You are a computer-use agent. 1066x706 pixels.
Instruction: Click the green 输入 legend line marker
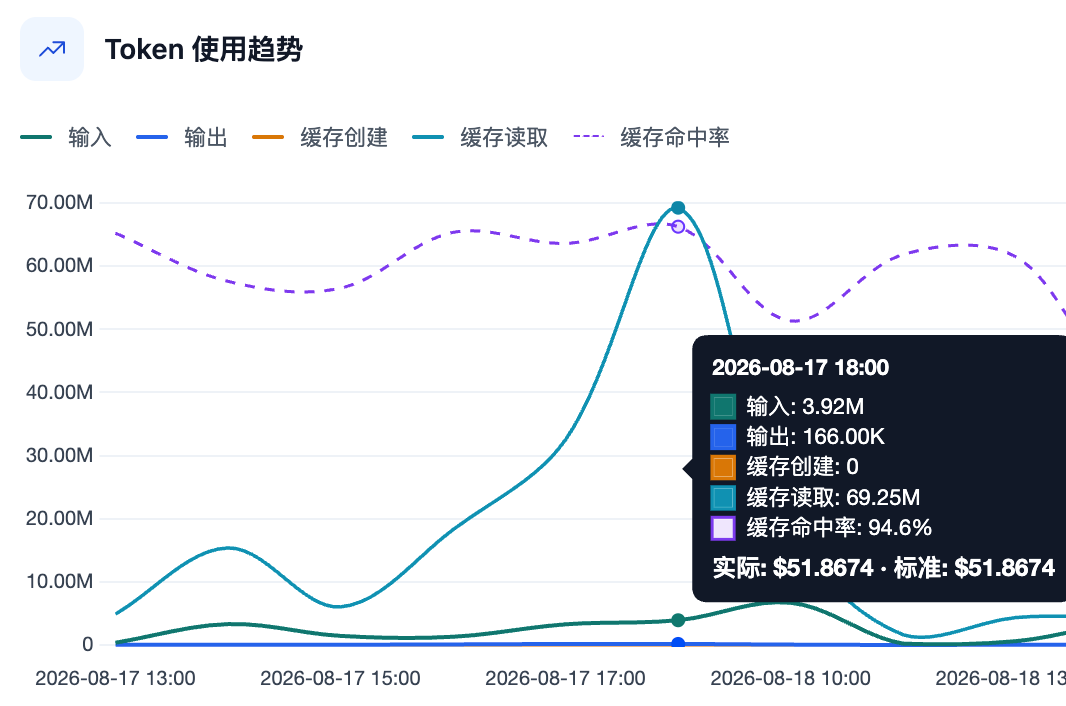pos(36,137)
